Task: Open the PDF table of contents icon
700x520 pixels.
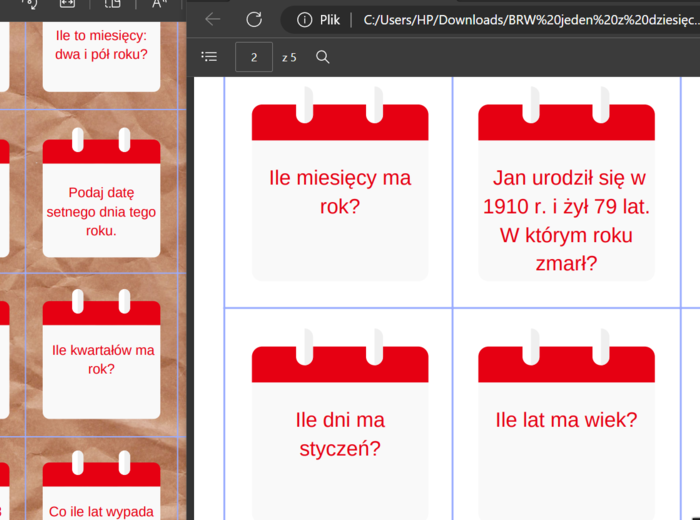Action: (x=209, y=57)
